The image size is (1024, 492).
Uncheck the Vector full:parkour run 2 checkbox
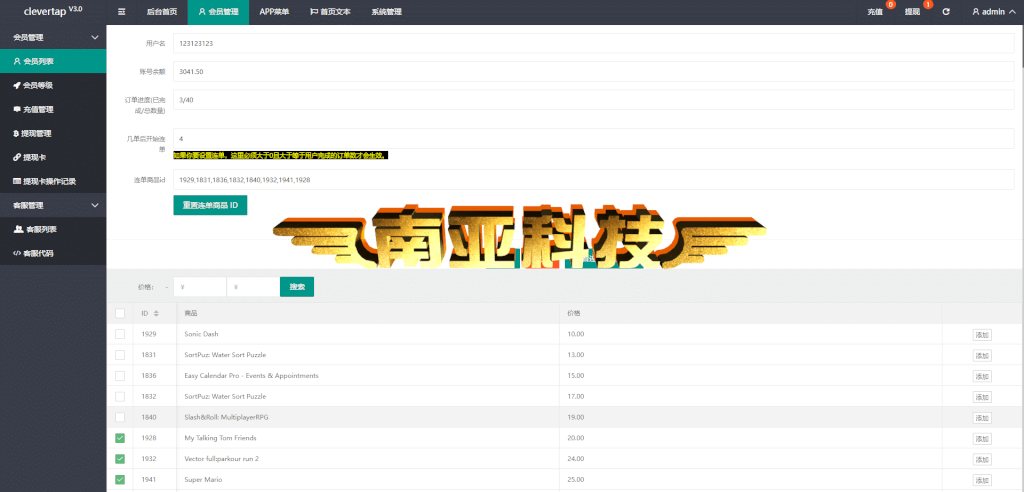tap(120, 459)
